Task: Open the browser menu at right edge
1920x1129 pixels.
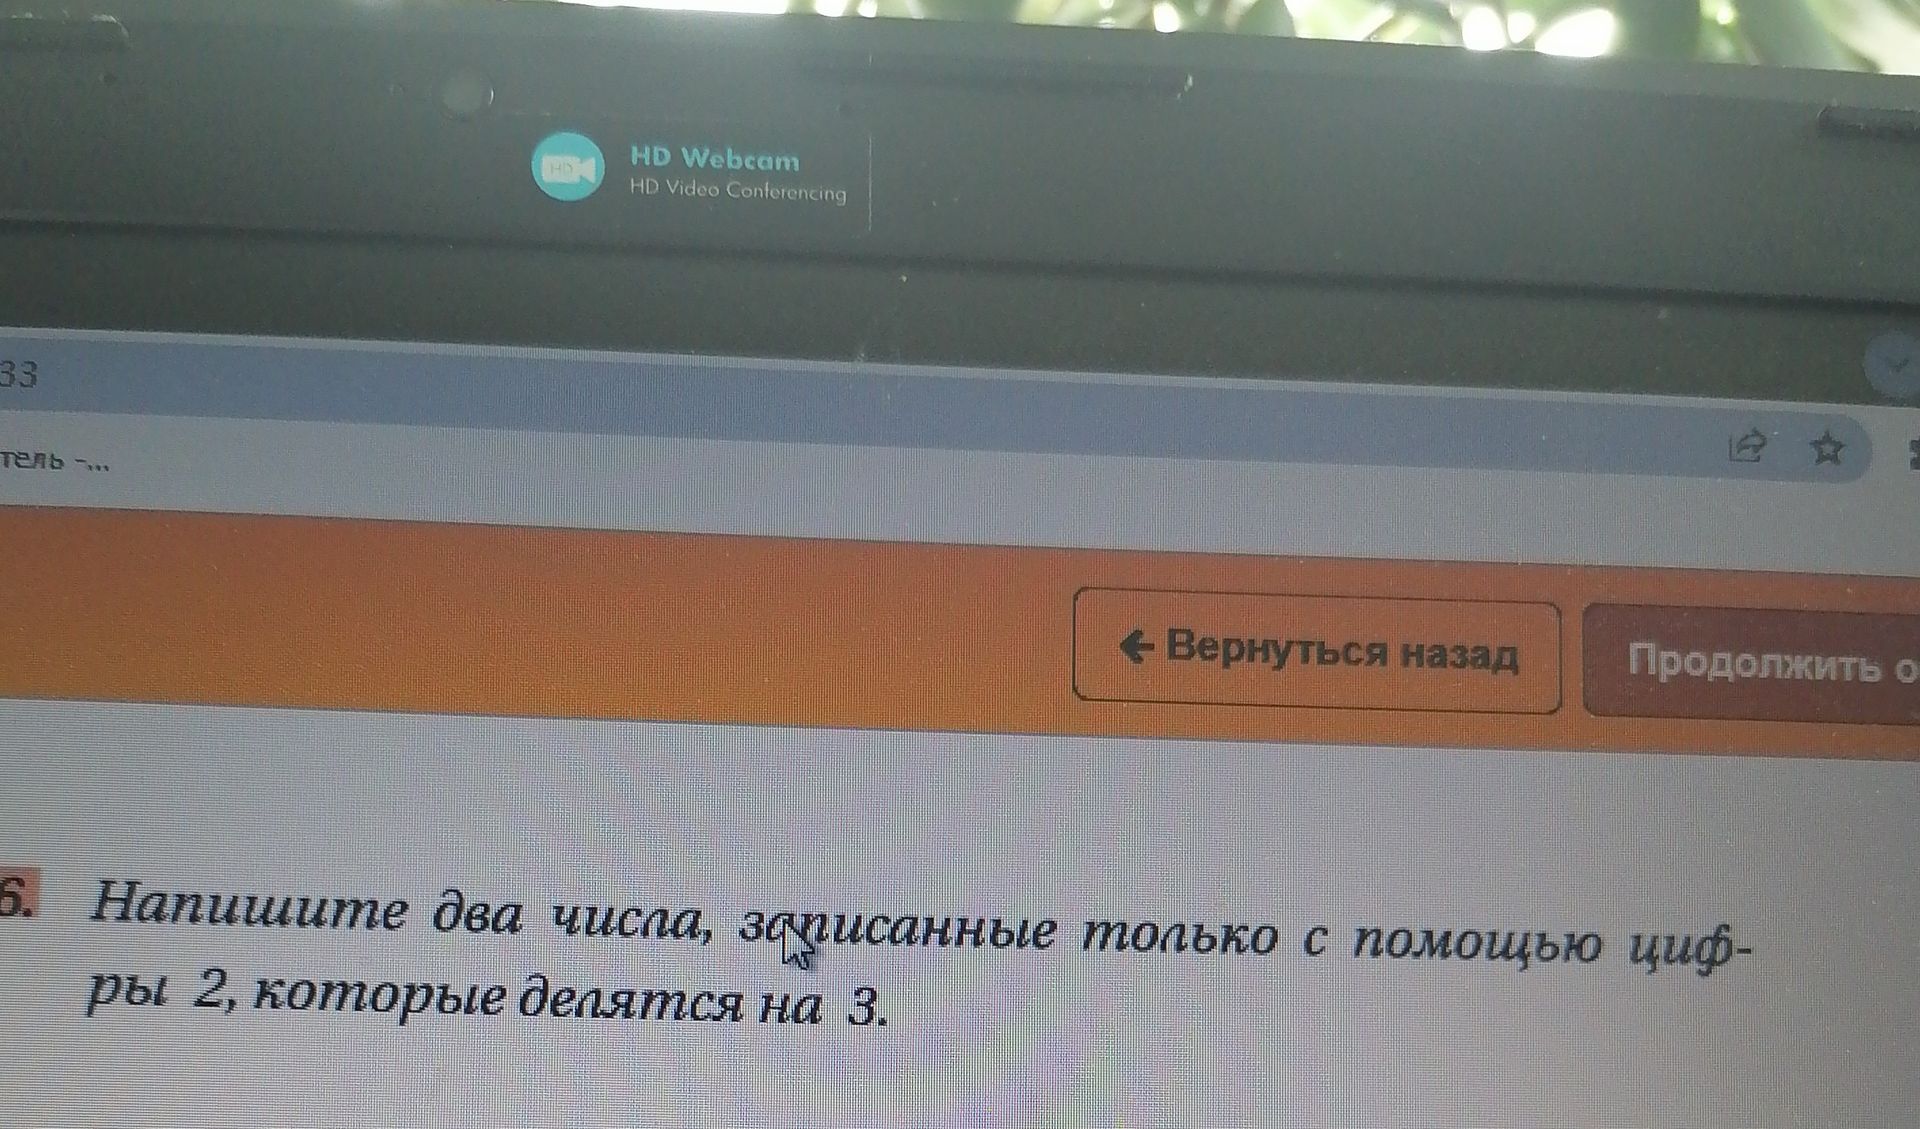Action: click(1914, 453)
